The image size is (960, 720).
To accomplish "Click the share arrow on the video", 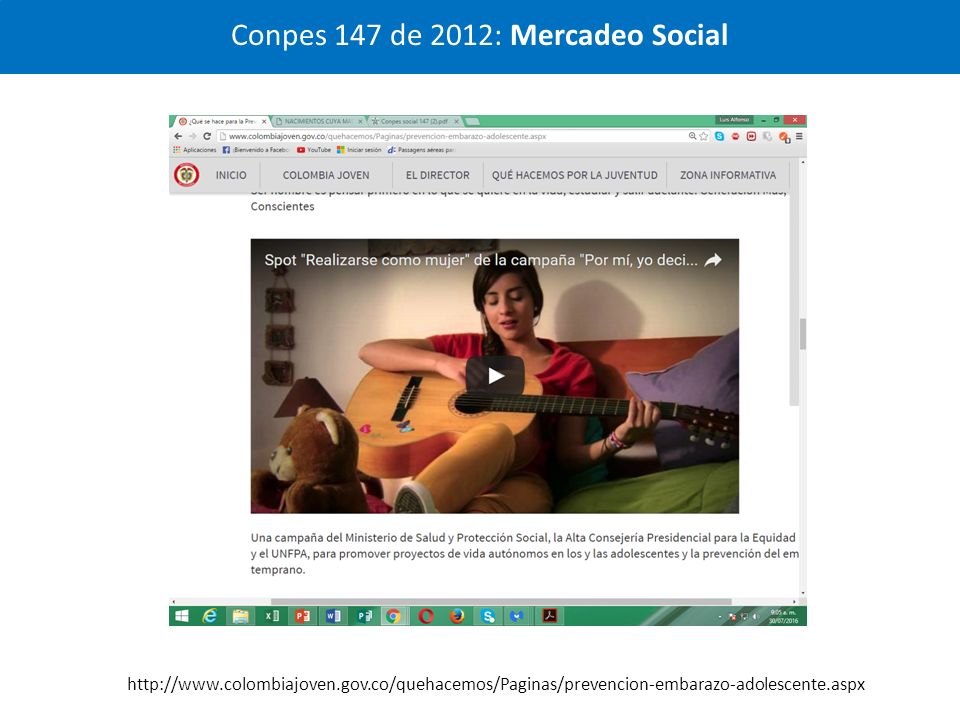I will (713, 260).
